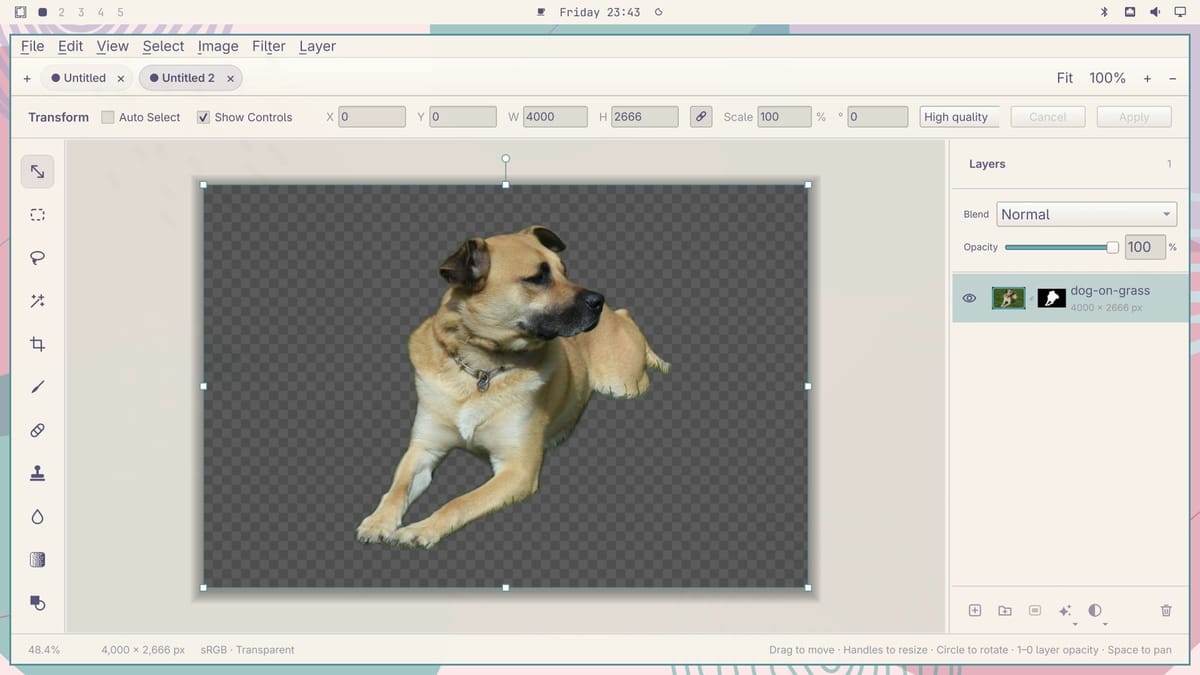Screen dimensions: 1200x675
Task: Open the Edit menu
Action: pos(70,46)
